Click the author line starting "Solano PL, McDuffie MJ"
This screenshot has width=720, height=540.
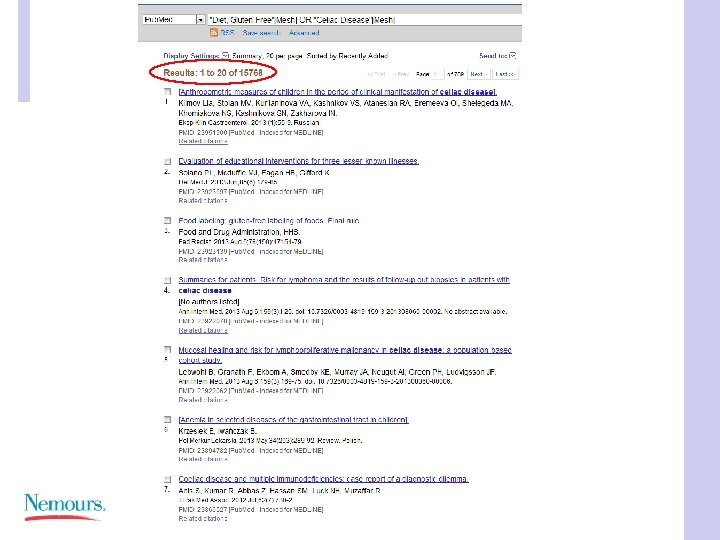[x=254, y=173]
